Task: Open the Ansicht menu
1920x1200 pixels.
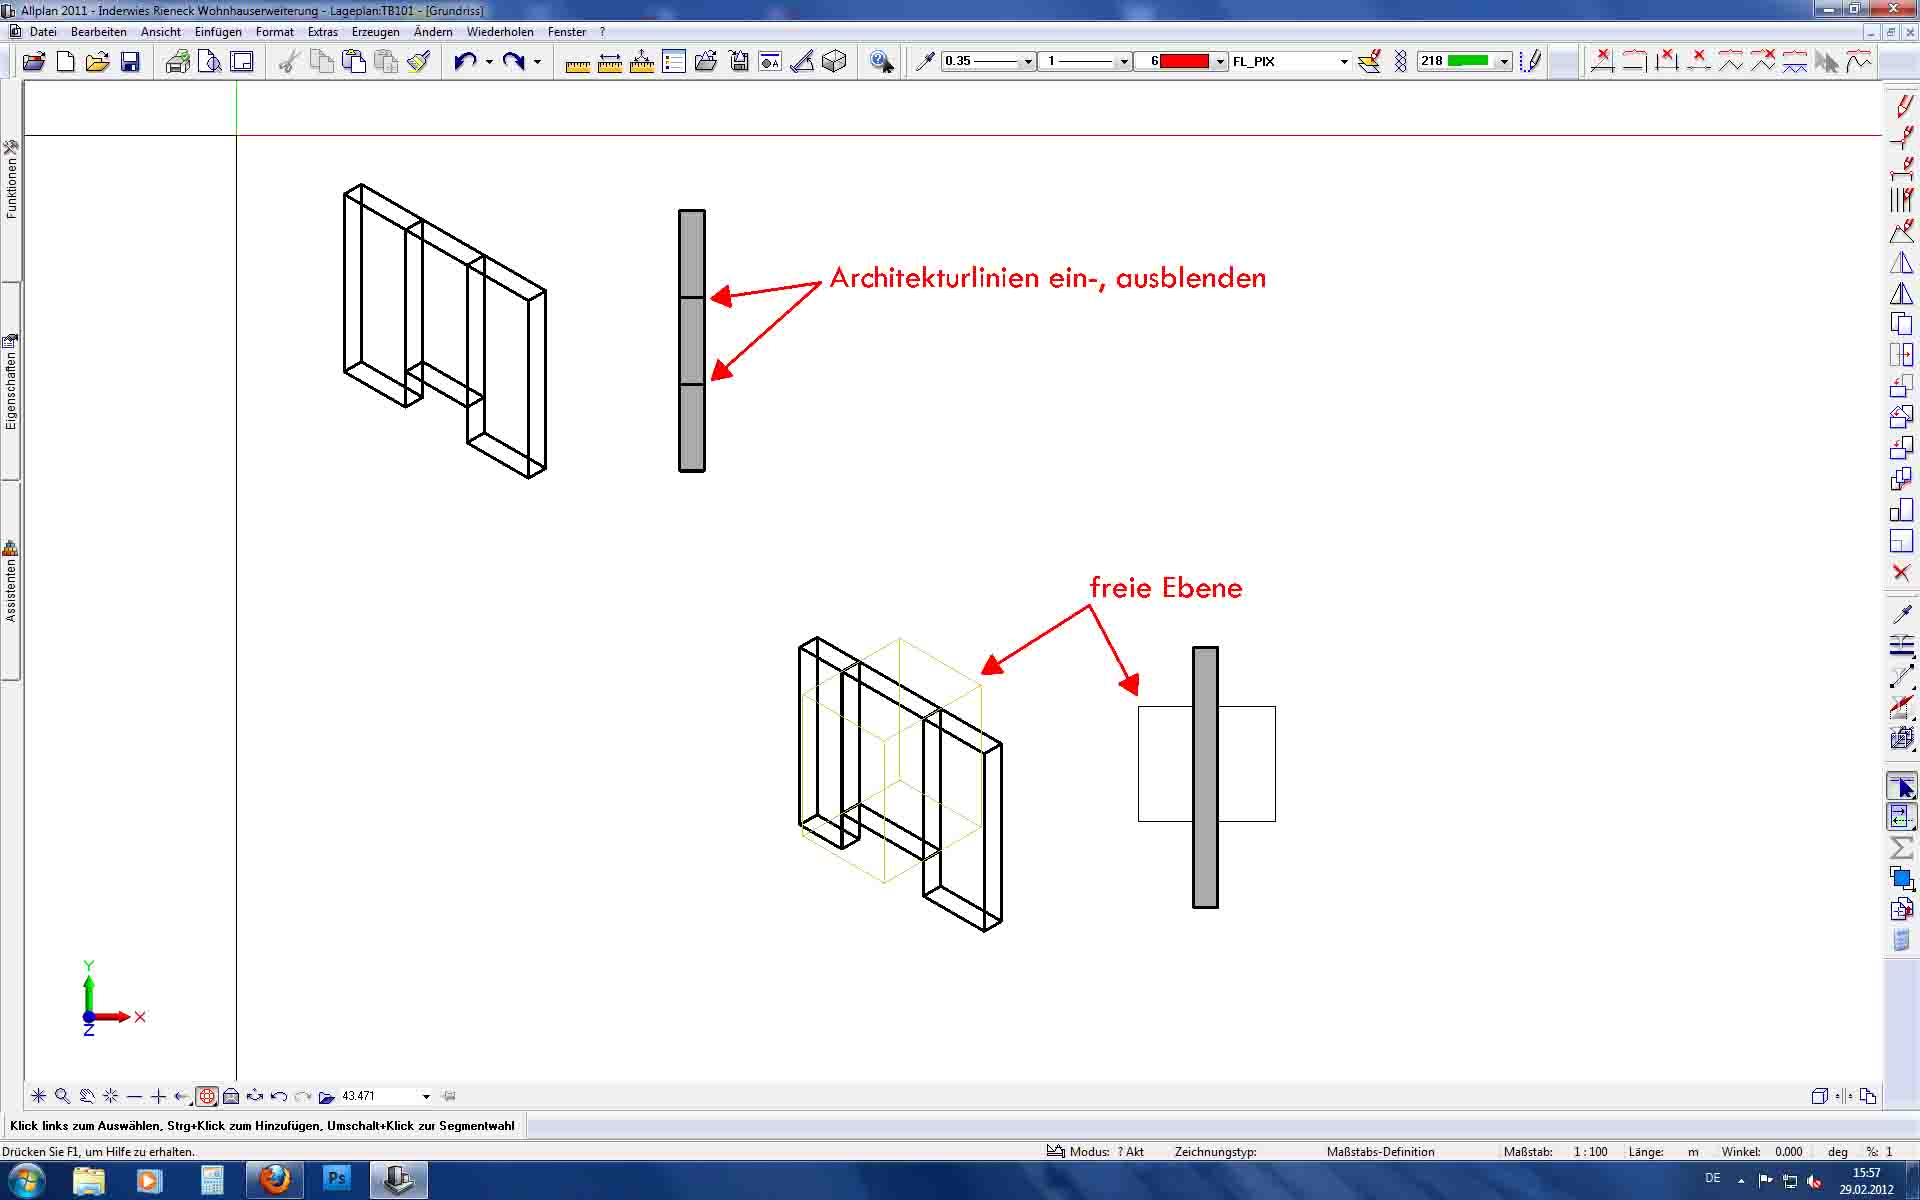Action: tap(161, 32)
